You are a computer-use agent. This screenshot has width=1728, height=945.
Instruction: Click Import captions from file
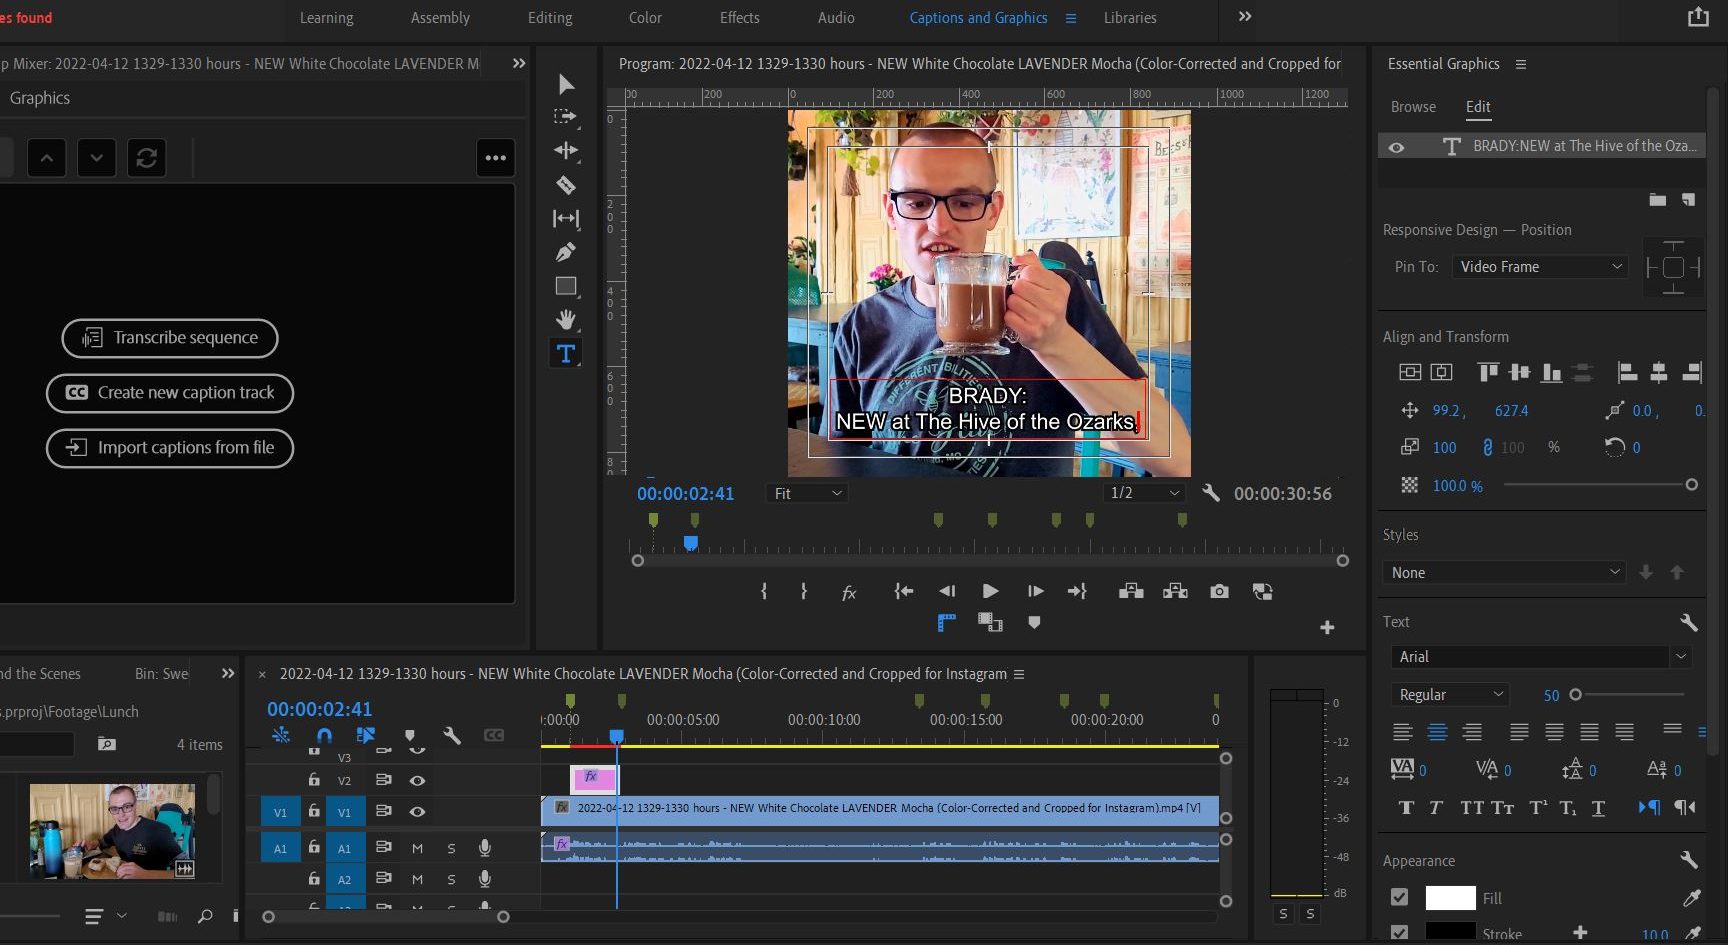click(x=170, y=448)
